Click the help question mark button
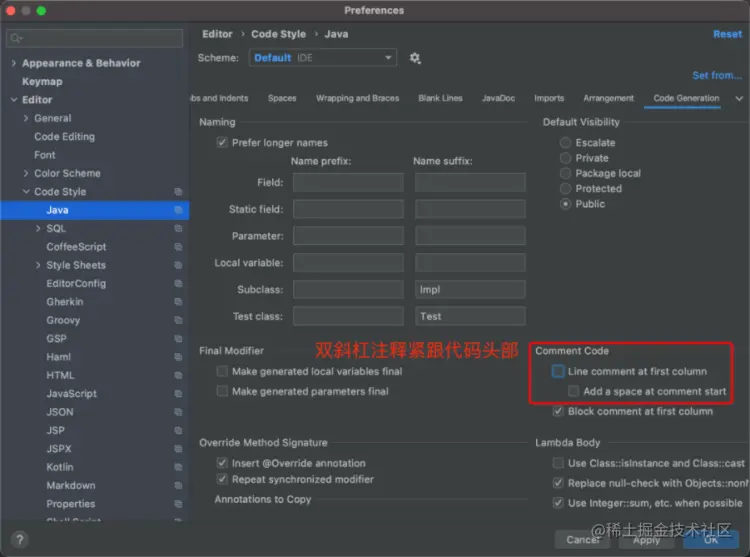750x557 pixels. [20, 540]
